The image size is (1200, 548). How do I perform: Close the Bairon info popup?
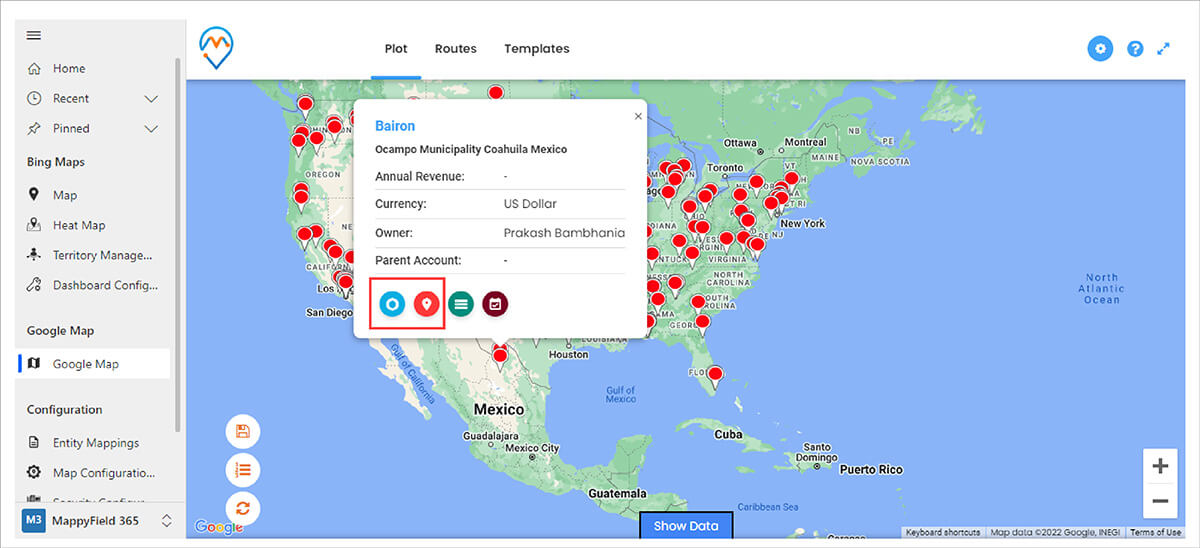[638, 116]
